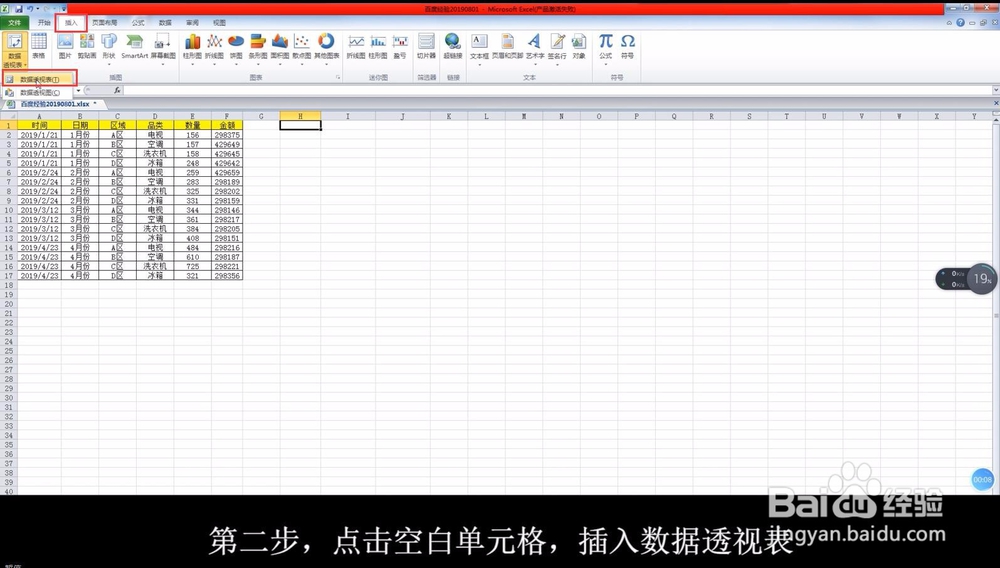Viewport: 1000px width, 568px height.
Task: Click the 00:08 recording timer bubble
Action: point(983,479)
